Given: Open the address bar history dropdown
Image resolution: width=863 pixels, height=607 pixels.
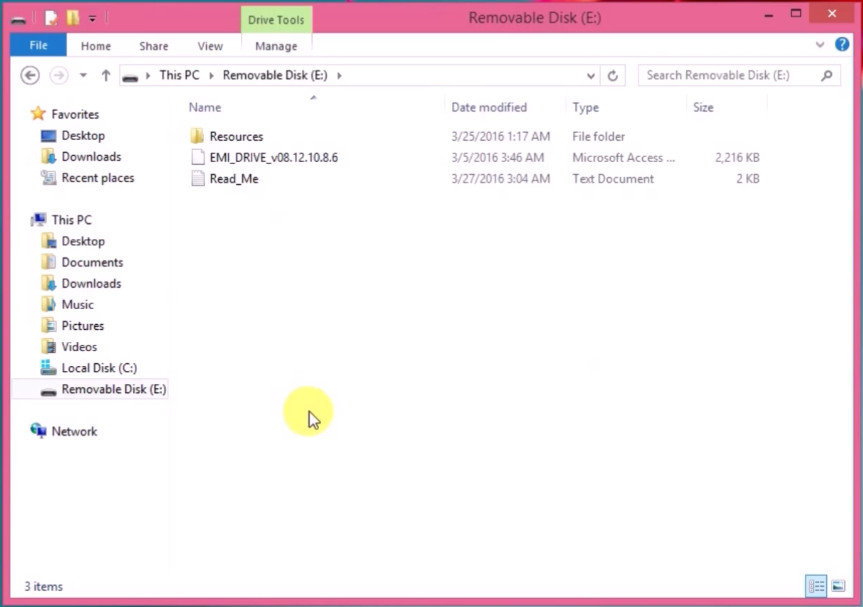Looking at the screenshot, I should [x=591, y=75].
